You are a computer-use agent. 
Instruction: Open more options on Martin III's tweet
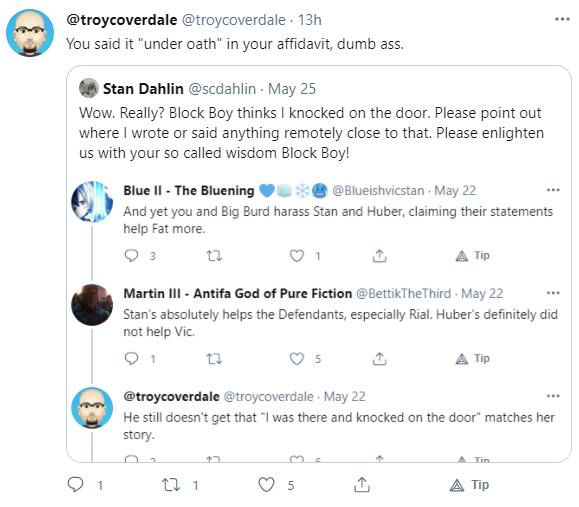pyautogui.click(x=553, y=293)
